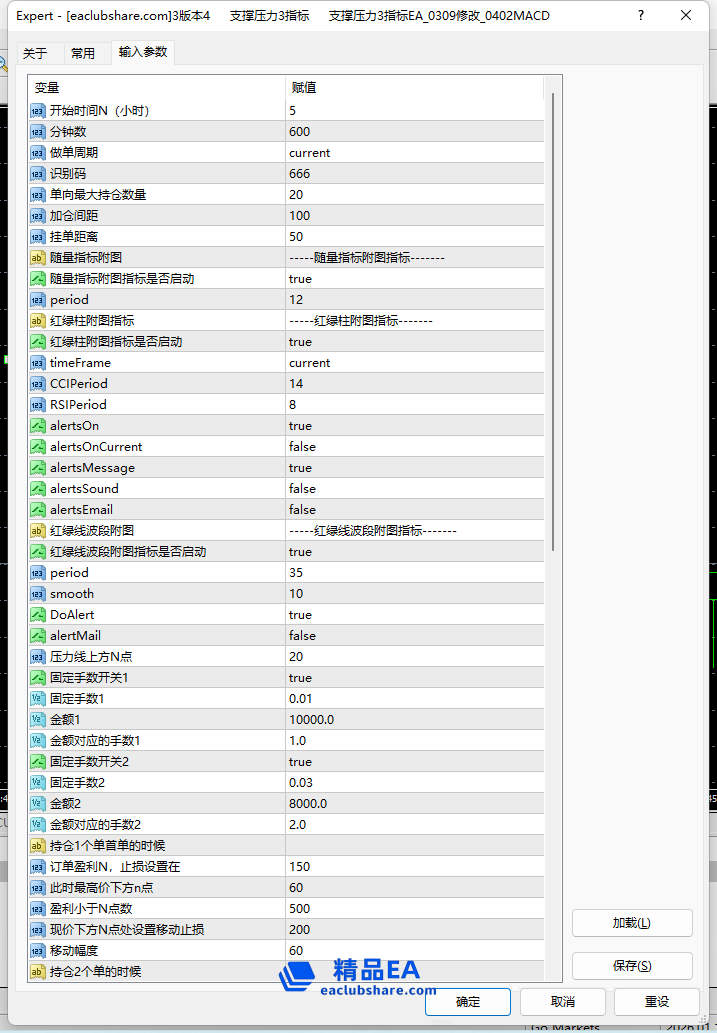Select the 压力线上方N点 row label
717x1033 pixels.
tap(91, 657)
